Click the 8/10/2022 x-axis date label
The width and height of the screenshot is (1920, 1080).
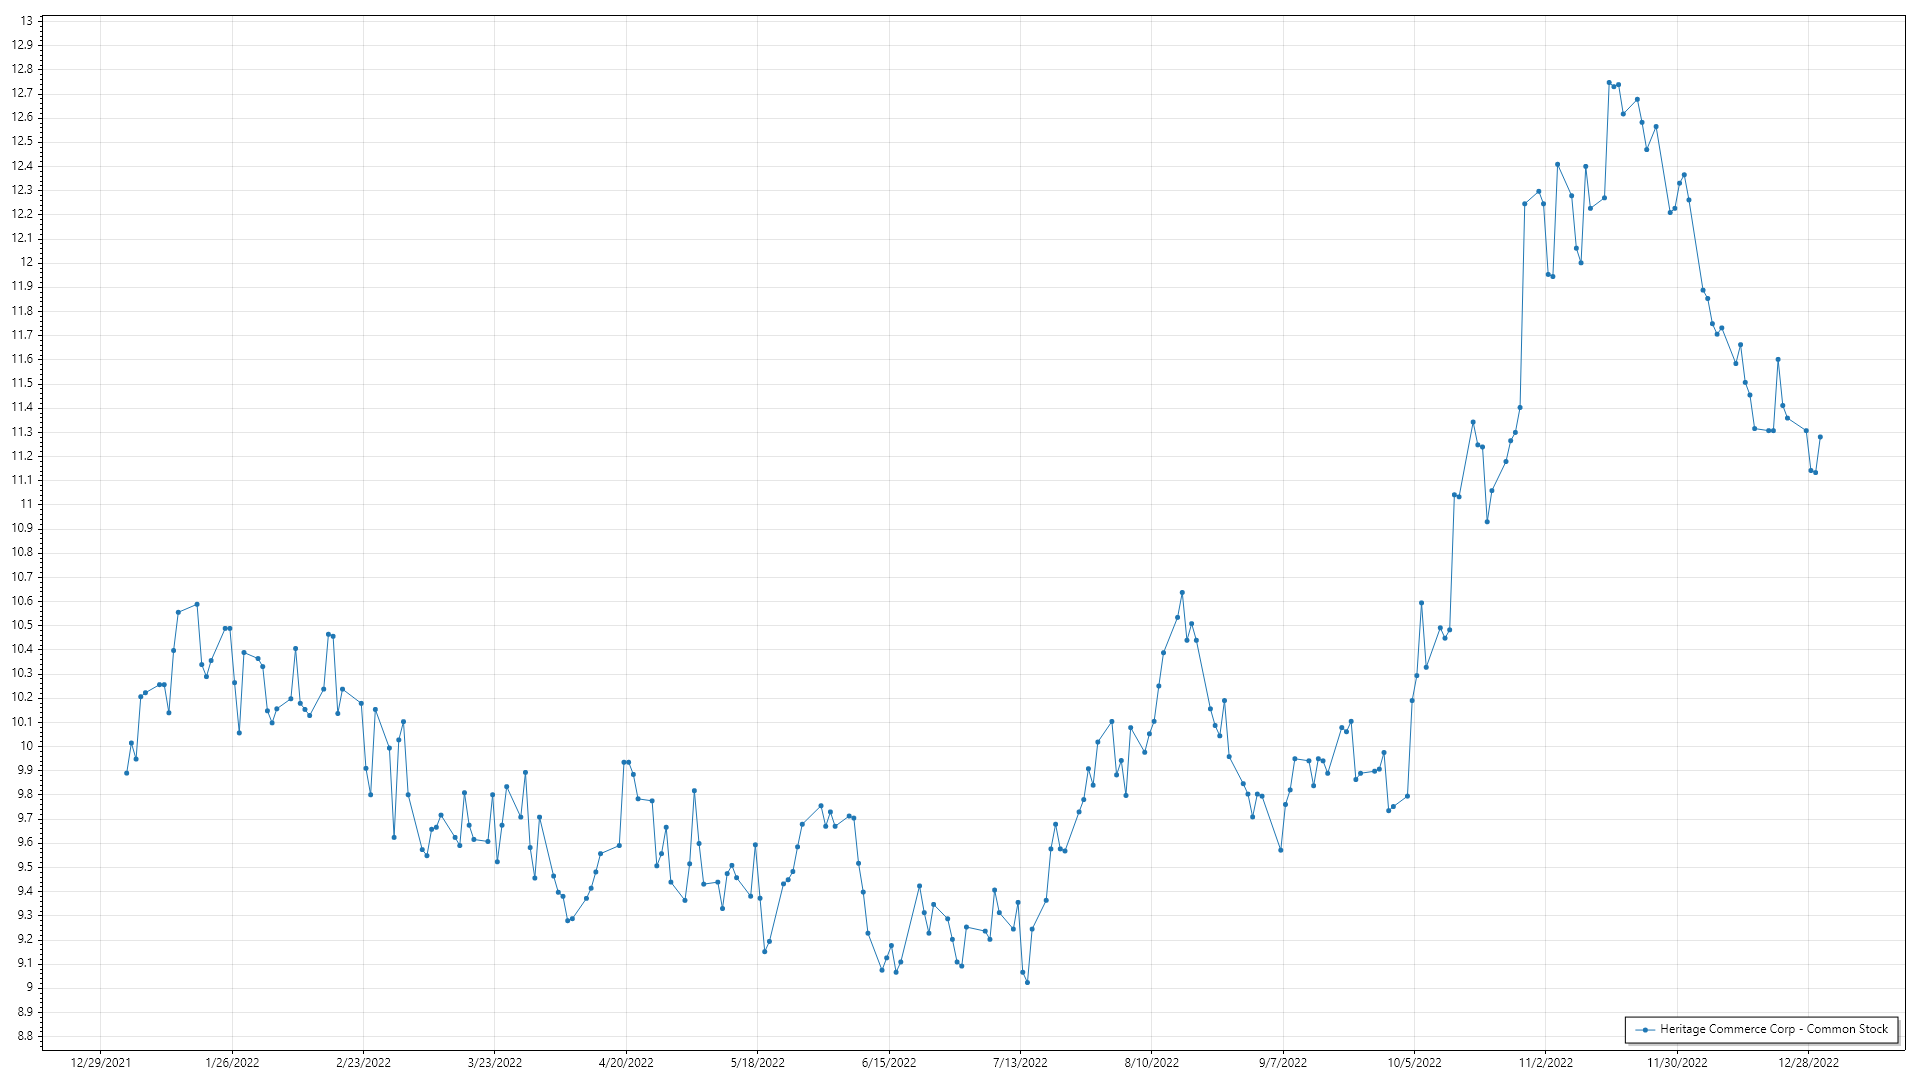point(1151,1062)
